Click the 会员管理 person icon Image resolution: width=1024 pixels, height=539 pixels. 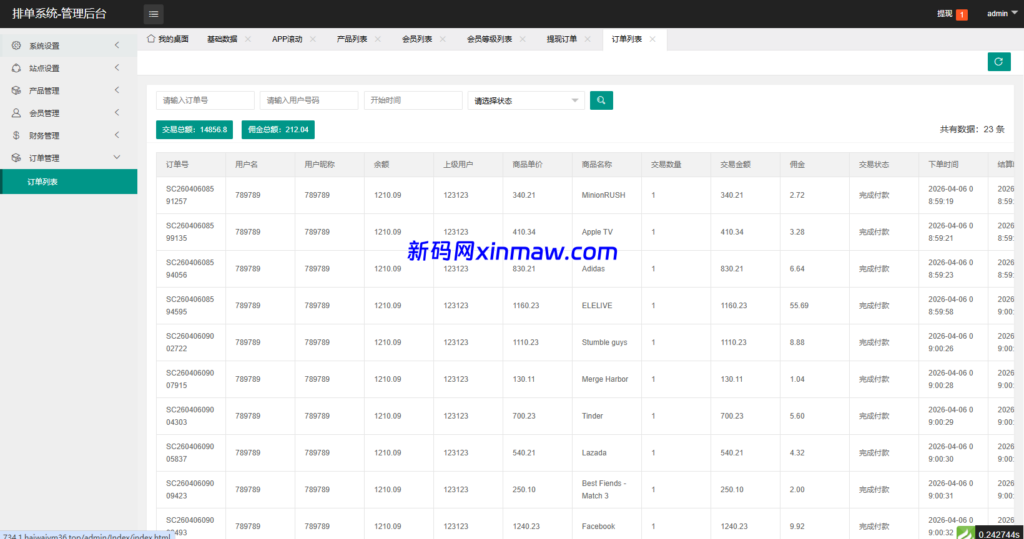point(16,113)
